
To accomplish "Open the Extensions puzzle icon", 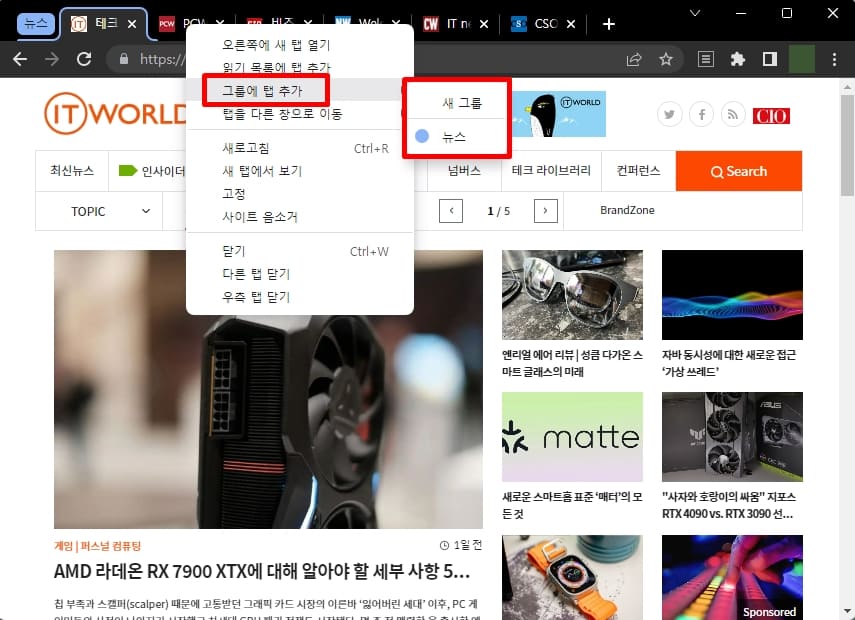I will (x=738, y=59).
